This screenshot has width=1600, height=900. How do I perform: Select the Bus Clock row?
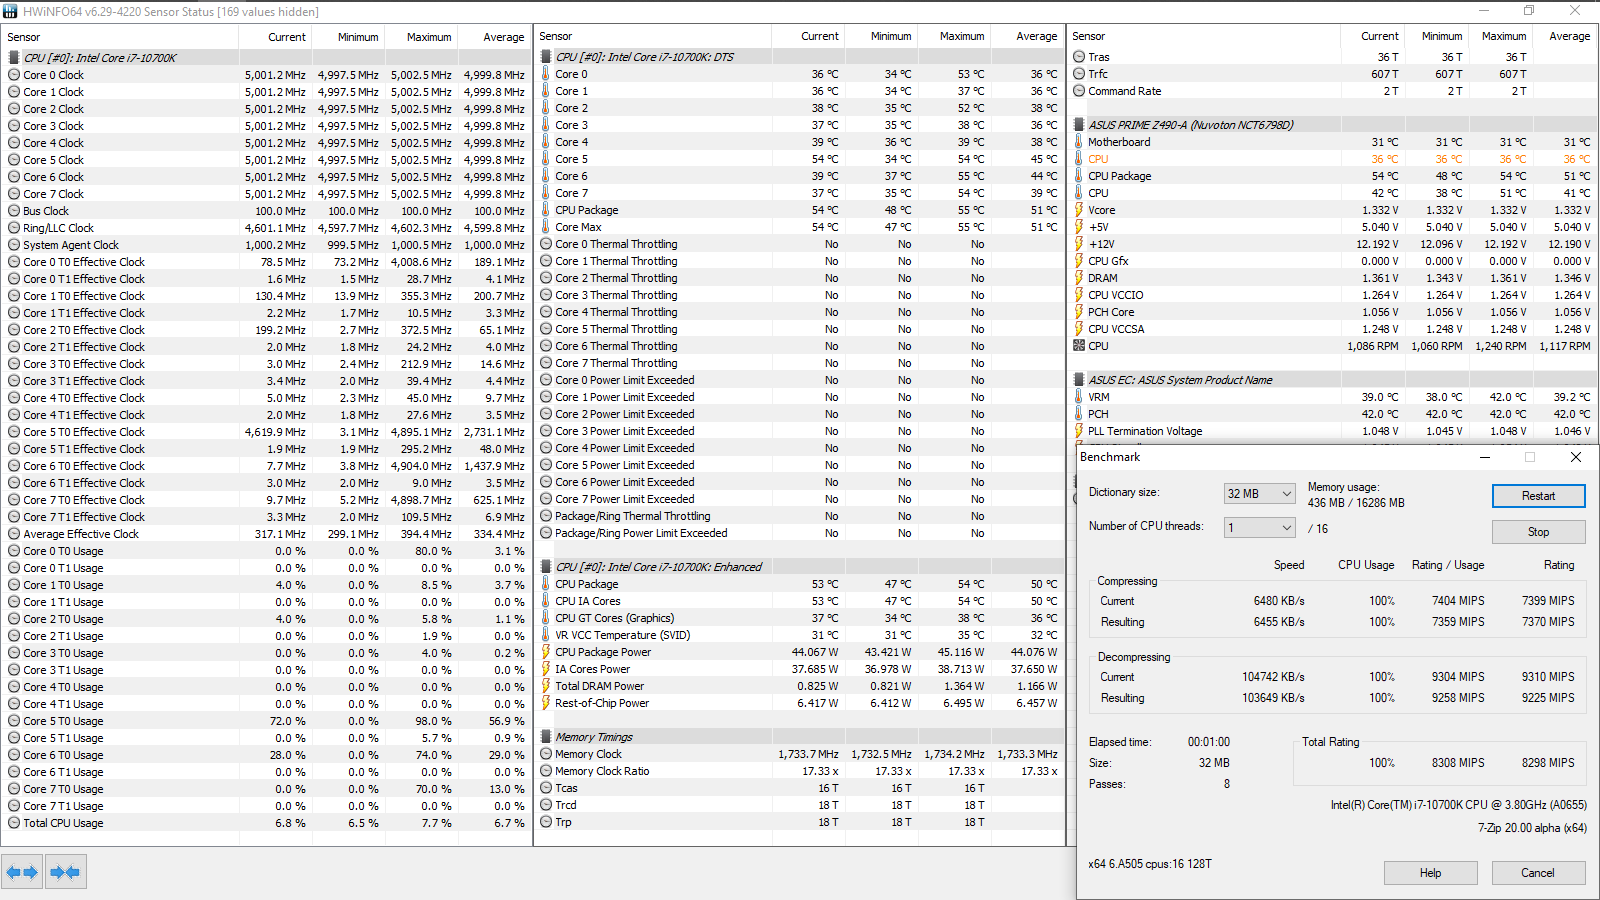point(267,211)
